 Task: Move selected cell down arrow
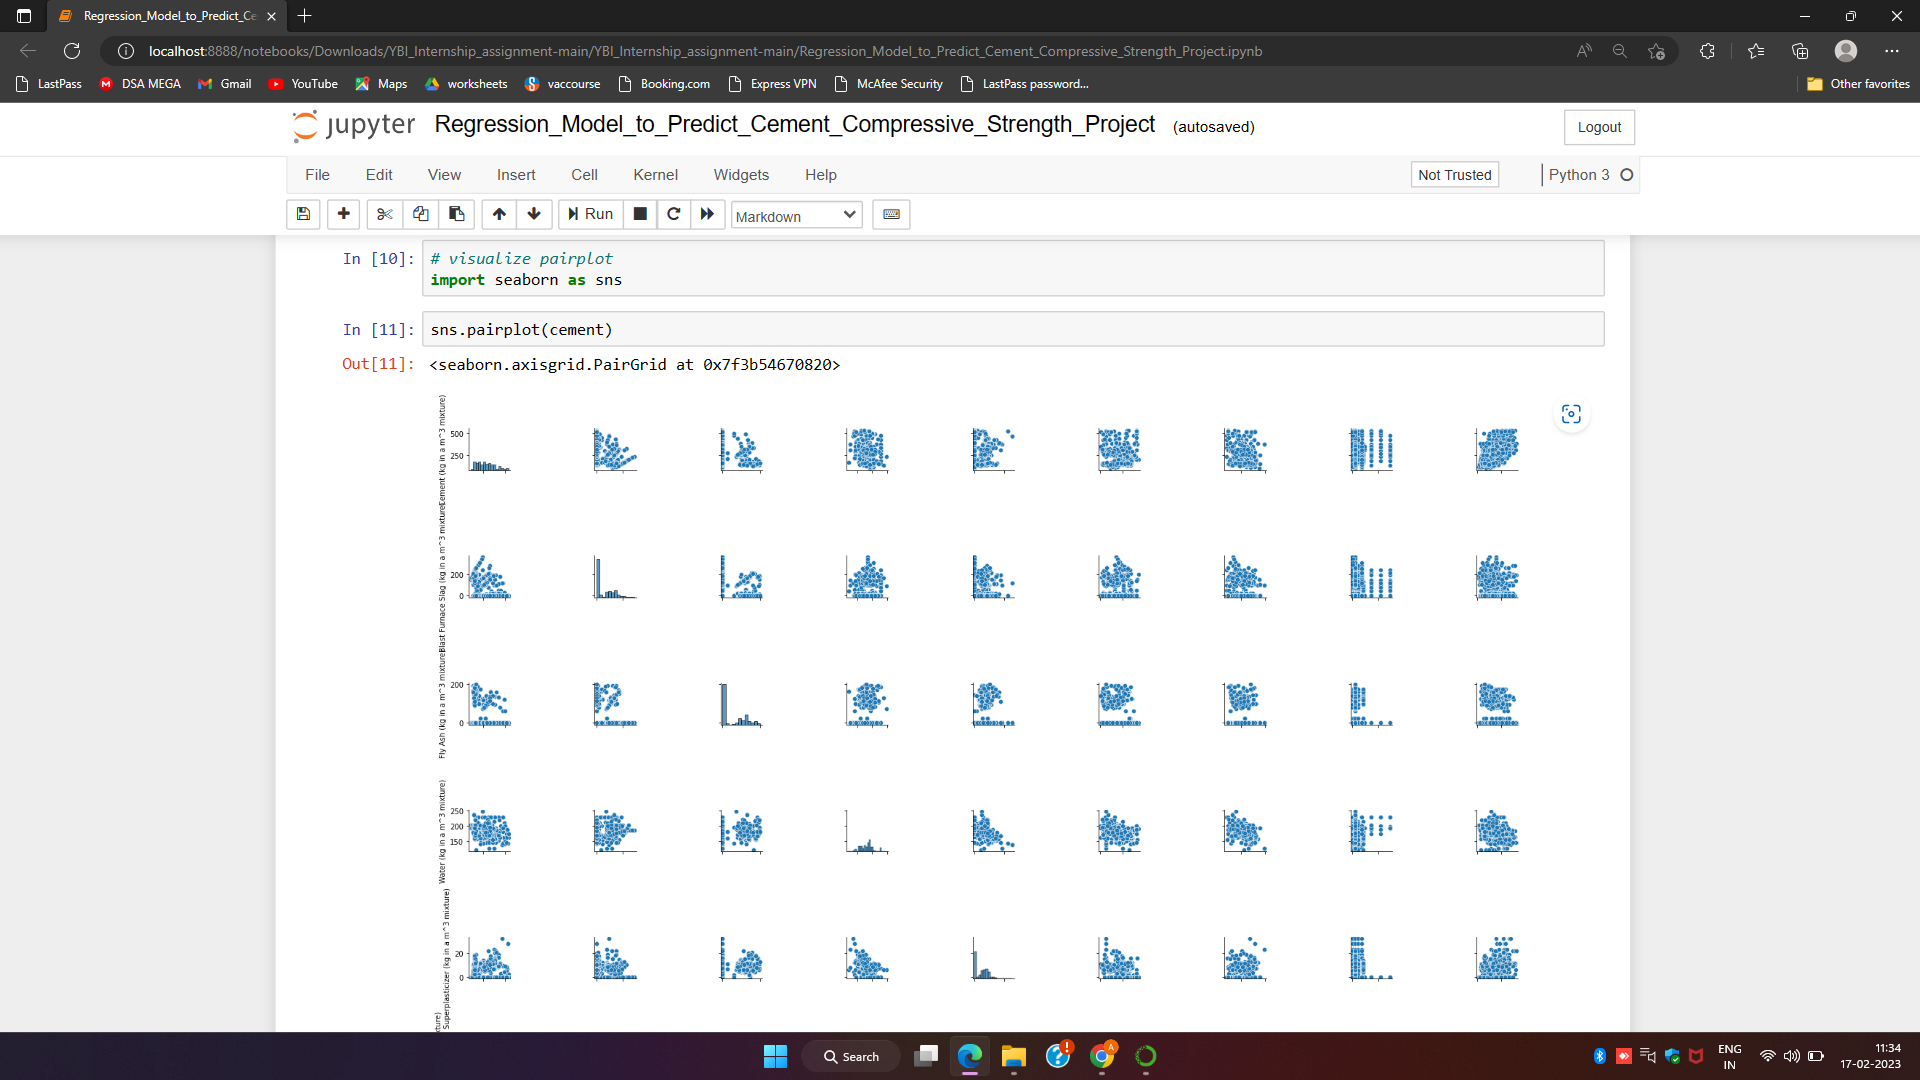click(534, 214)
